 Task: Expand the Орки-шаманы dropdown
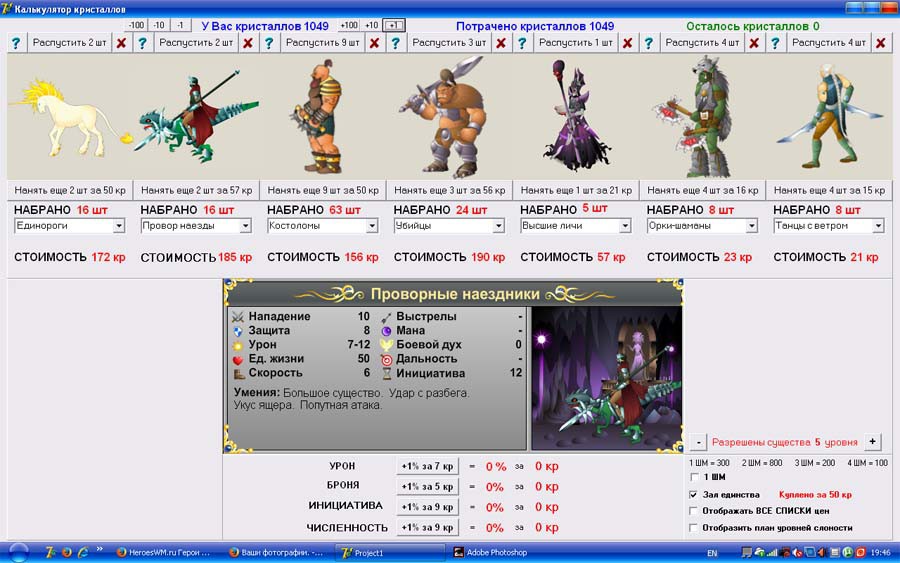pyautogui.click(x=751, y=226)
